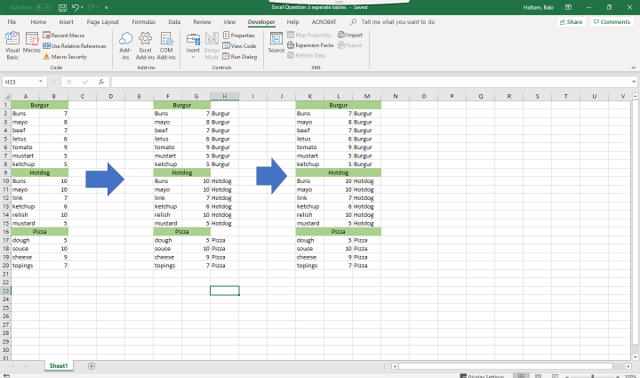This screenshot has height=378, width=640.
Task: Undo the last action
Action: (75, 7)
